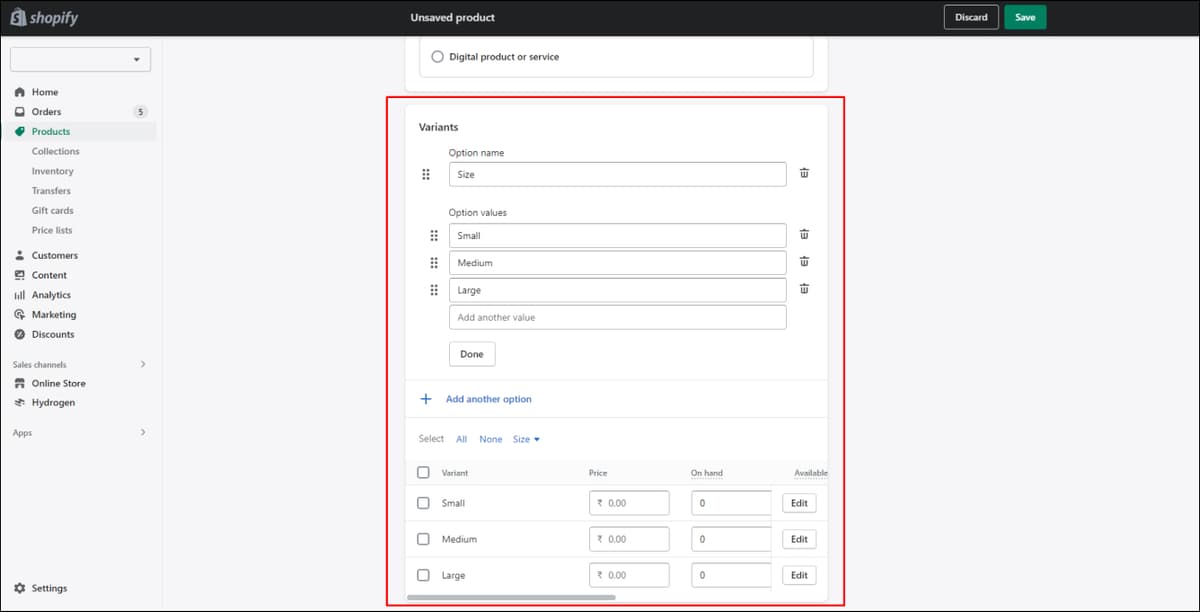Click the Small variant price field
This screenshot has height=612, width=1200.
click(629, 503)
